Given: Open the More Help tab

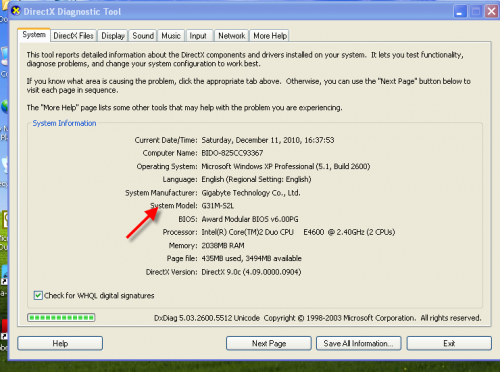Looking at the screenshot, I should pos(270,36).
